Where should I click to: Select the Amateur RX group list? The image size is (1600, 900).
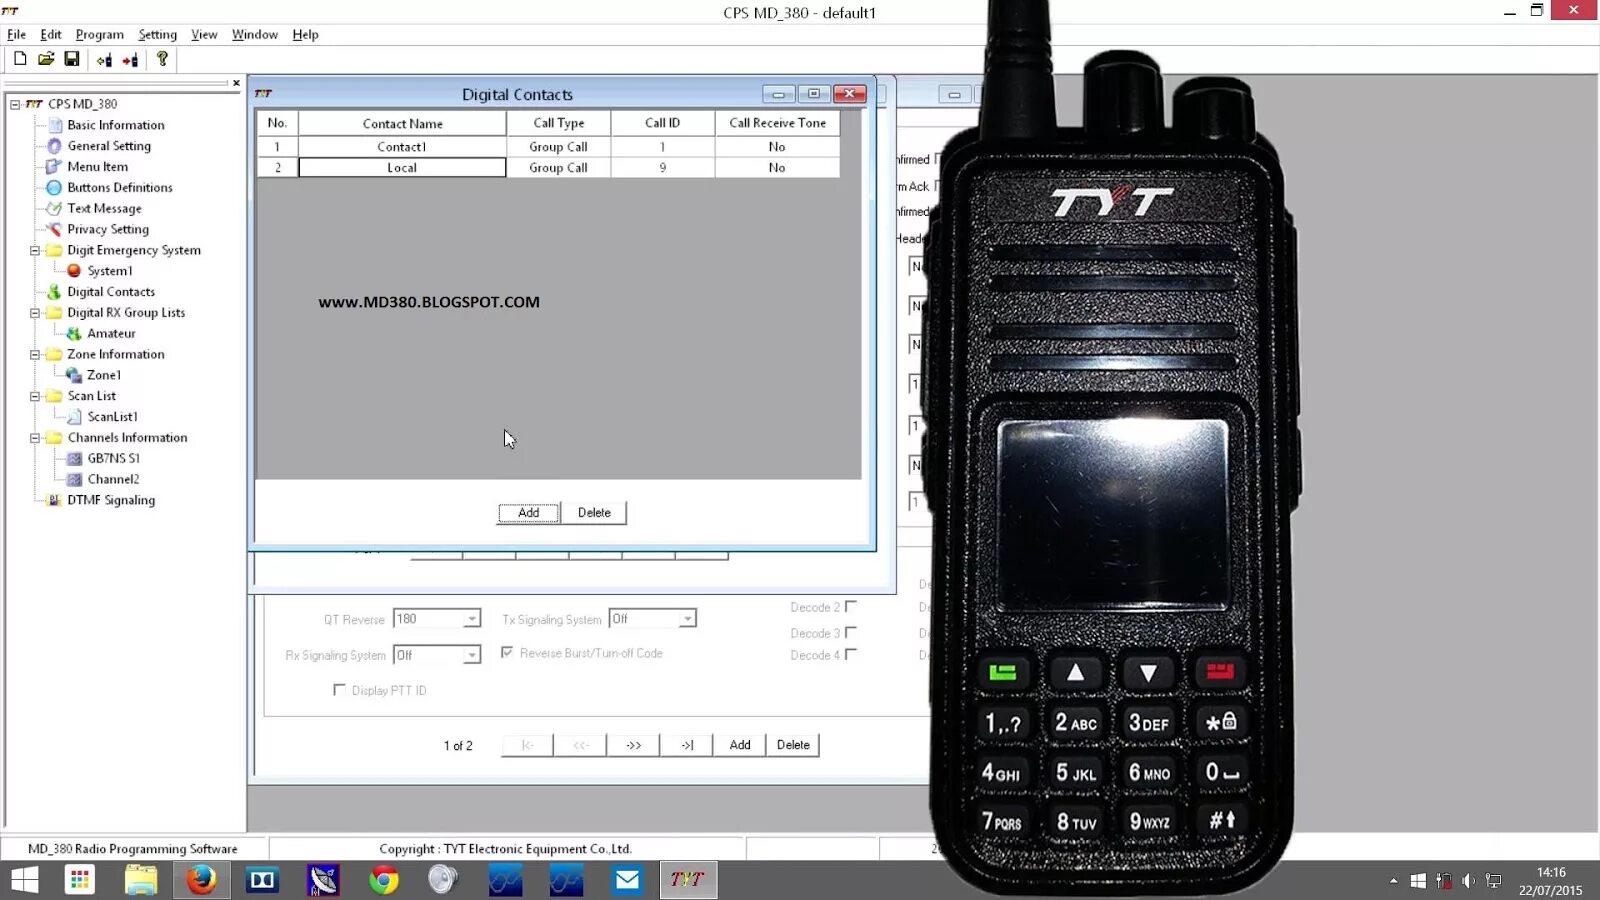coord(111,334)
